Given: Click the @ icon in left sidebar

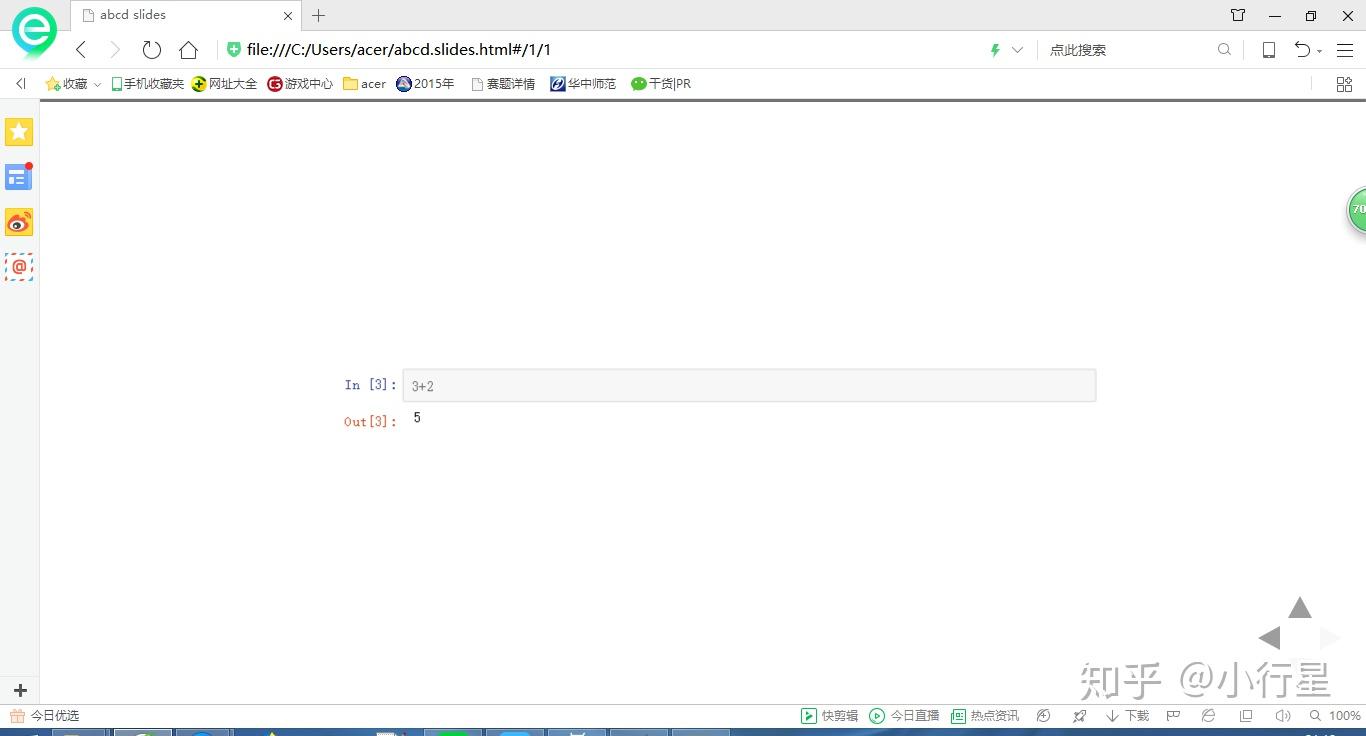Looking at the screenshot, I should click(x=19, y=267).
